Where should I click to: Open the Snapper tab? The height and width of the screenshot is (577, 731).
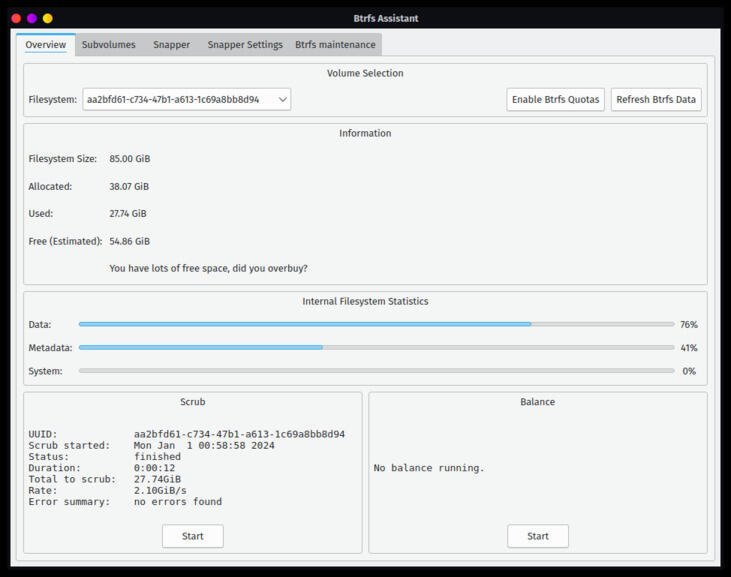[x=172, y=45]
